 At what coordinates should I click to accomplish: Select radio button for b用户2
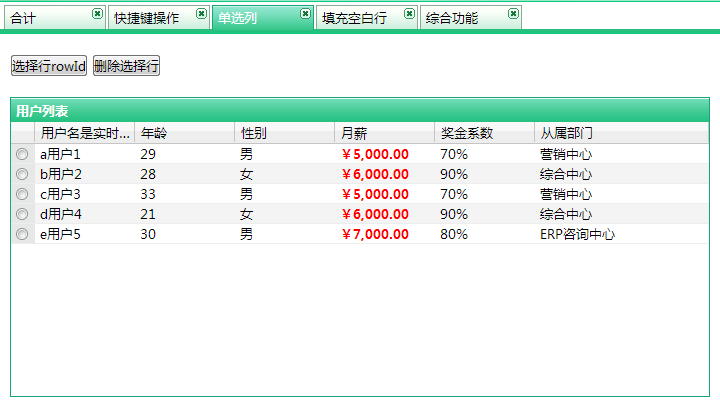(x=22, y=174)
